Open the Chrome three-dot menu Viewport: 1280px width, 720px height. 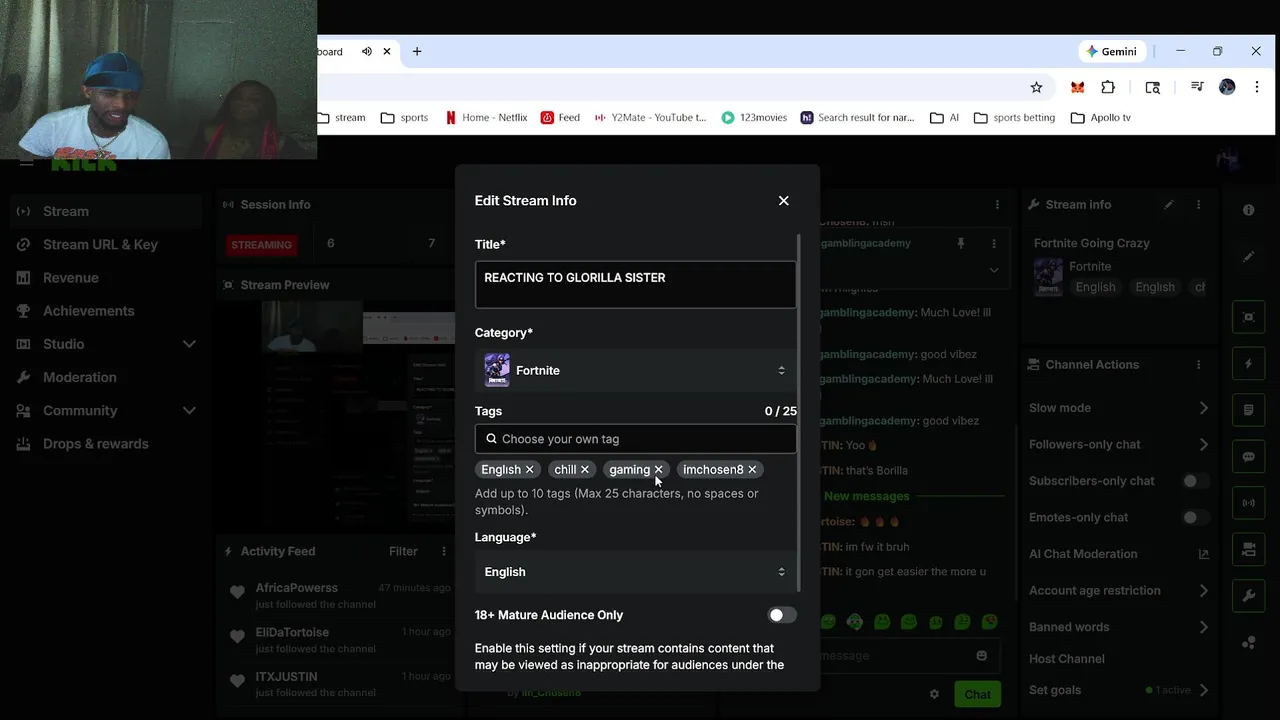[1256, 88]
